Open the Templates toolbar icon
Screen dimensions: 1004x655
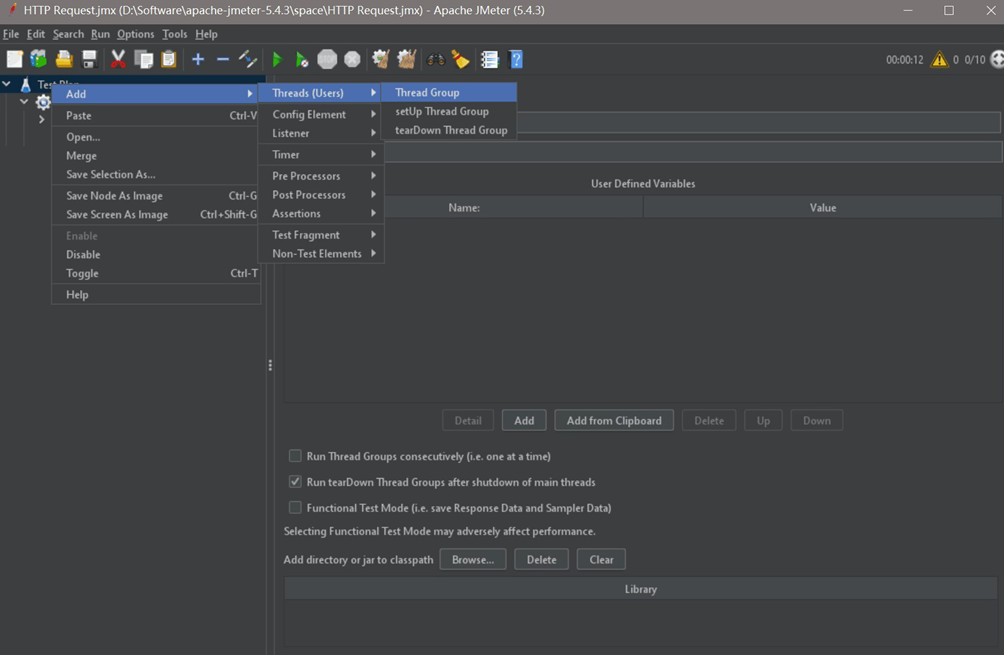tap(38, 60)
